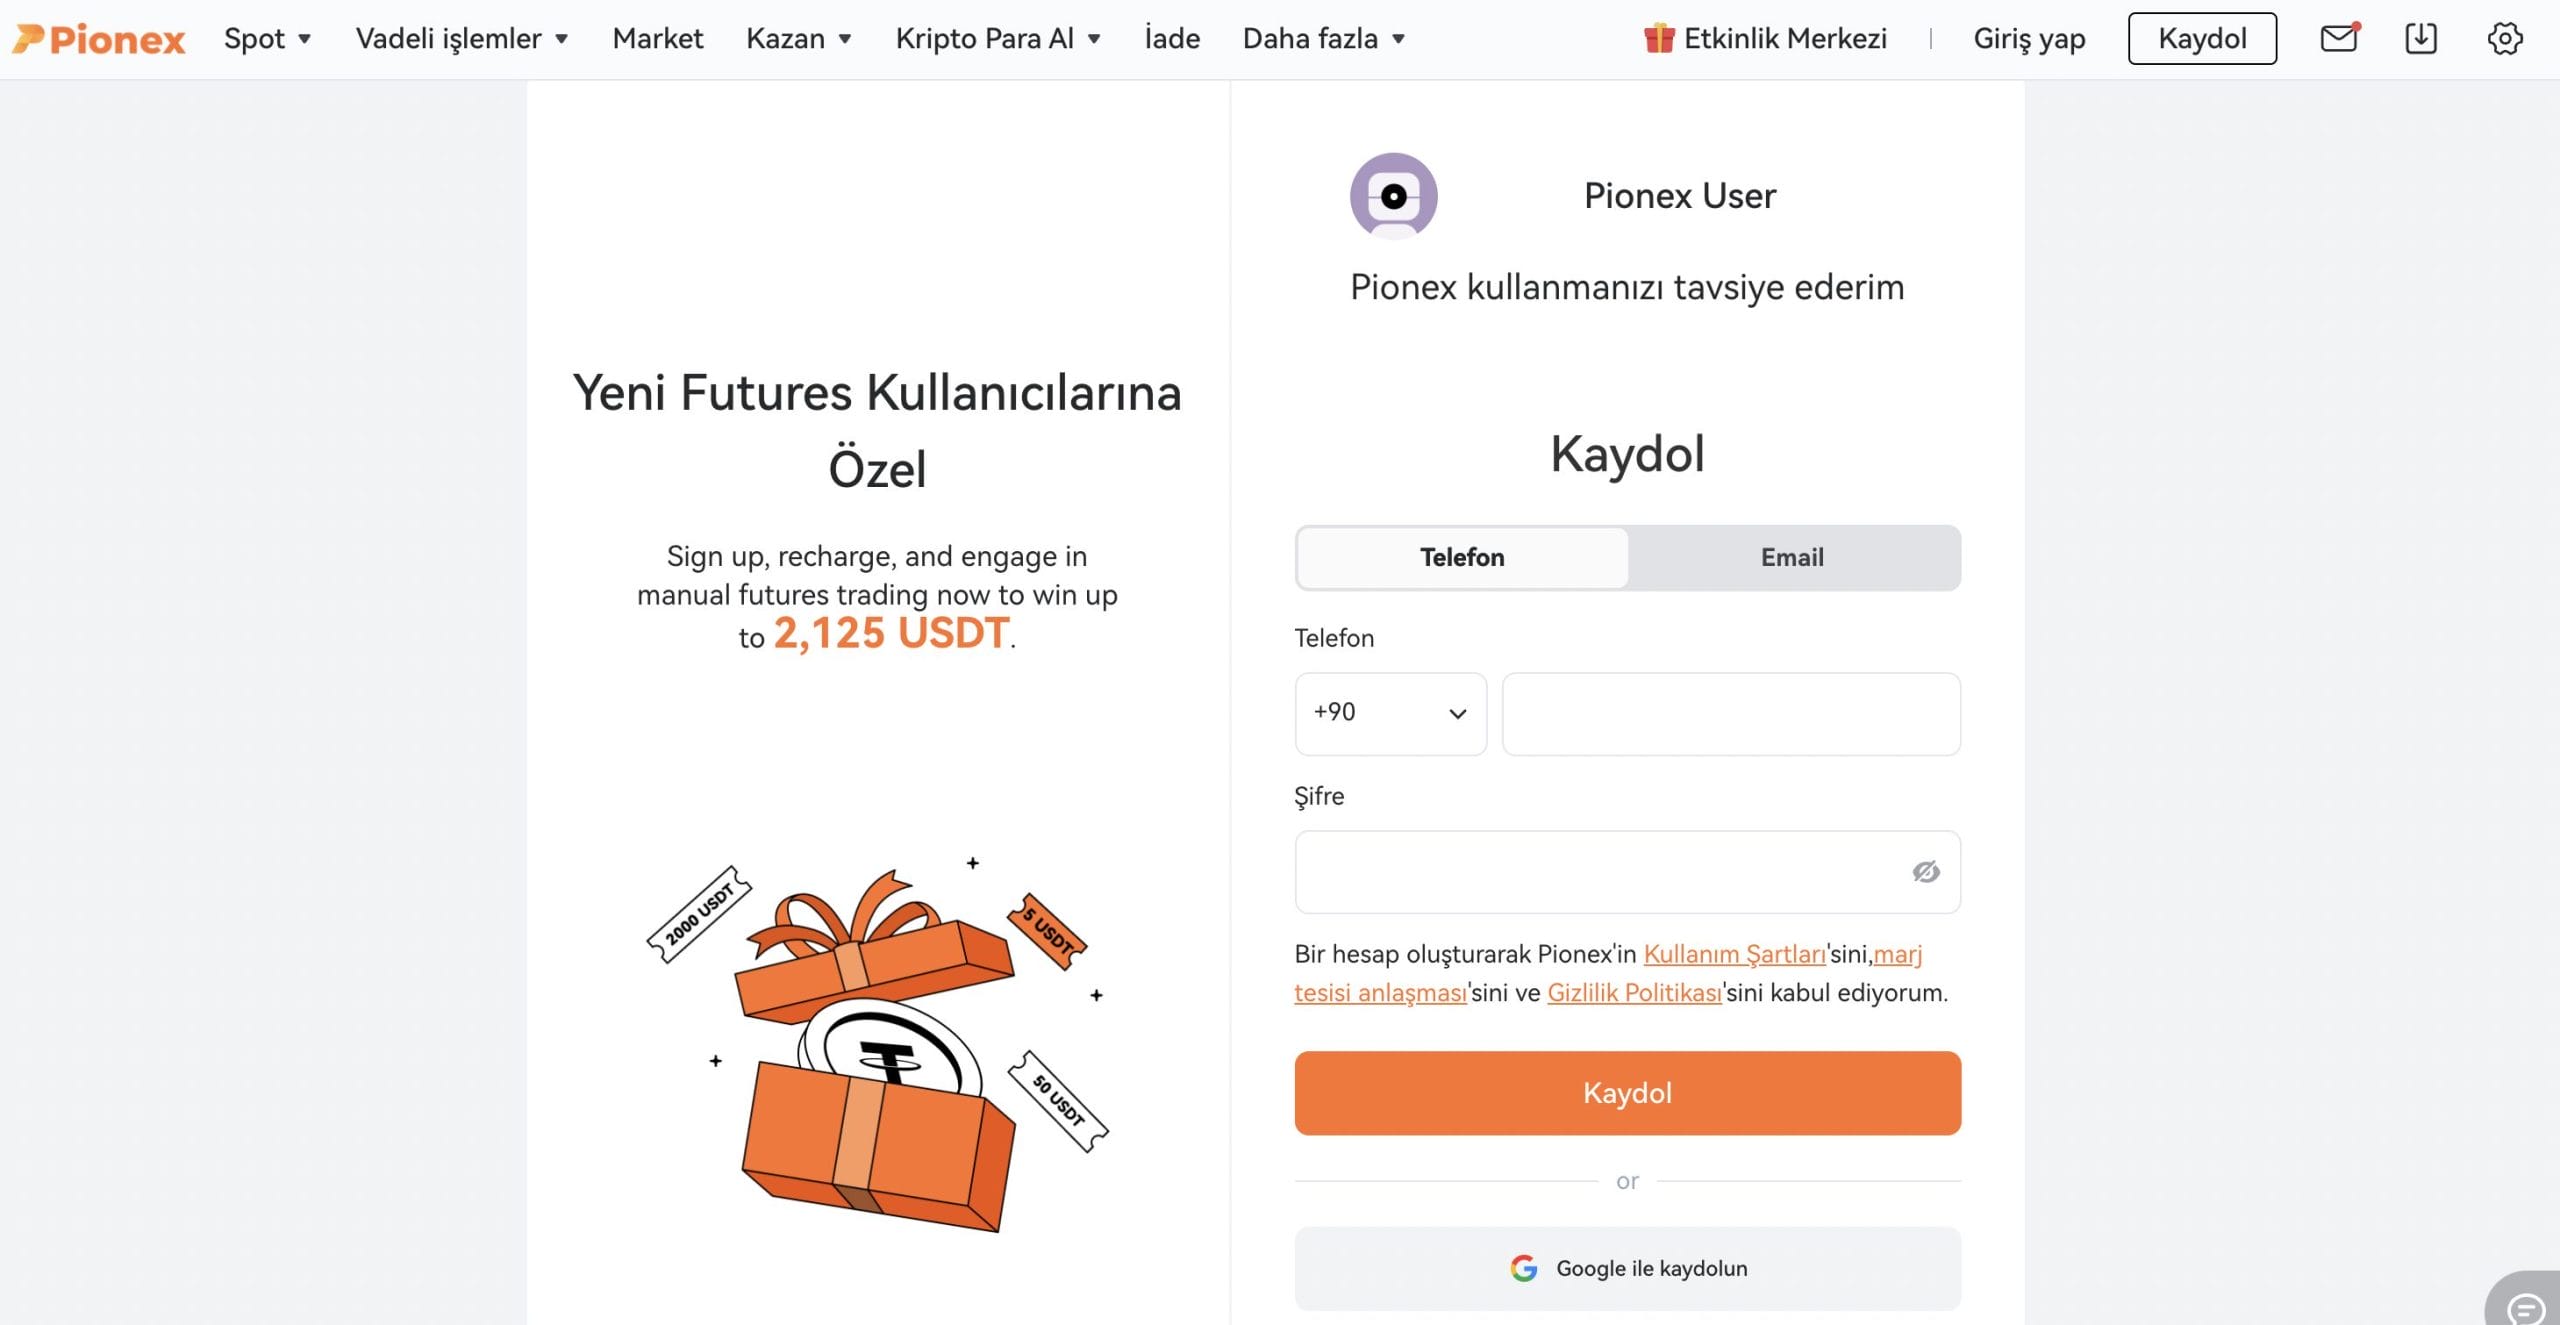Open the +90 country code dropdown

(x=1390, y=713)
